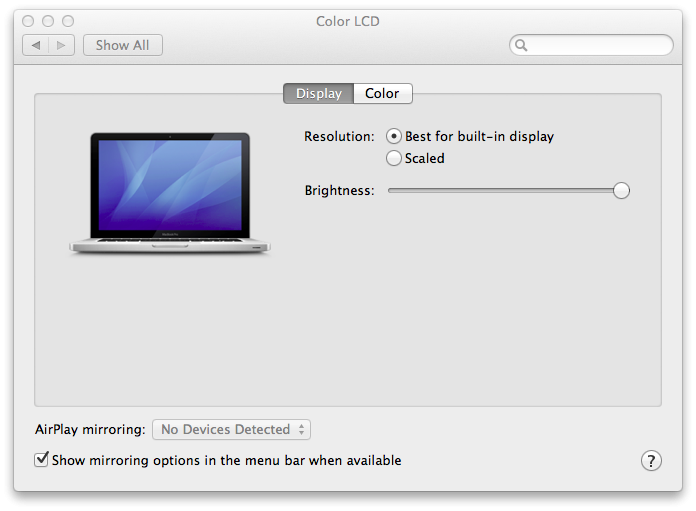Click the MacBook display image

[169, 192]
